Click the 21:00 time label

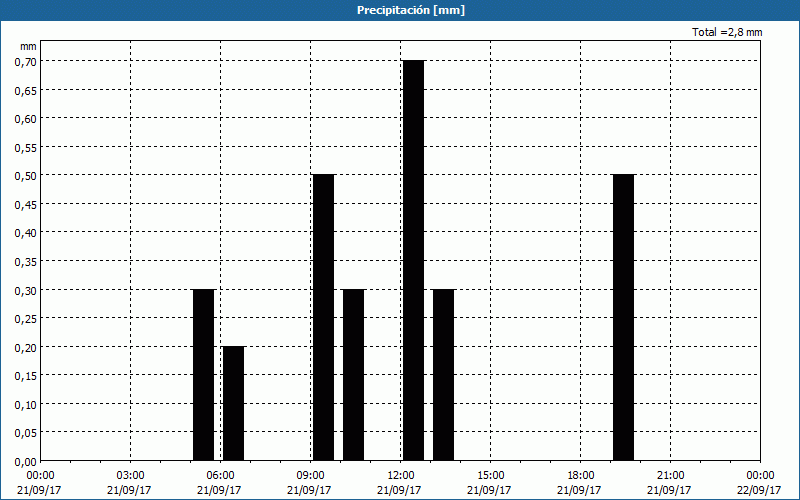coord(670,476)
